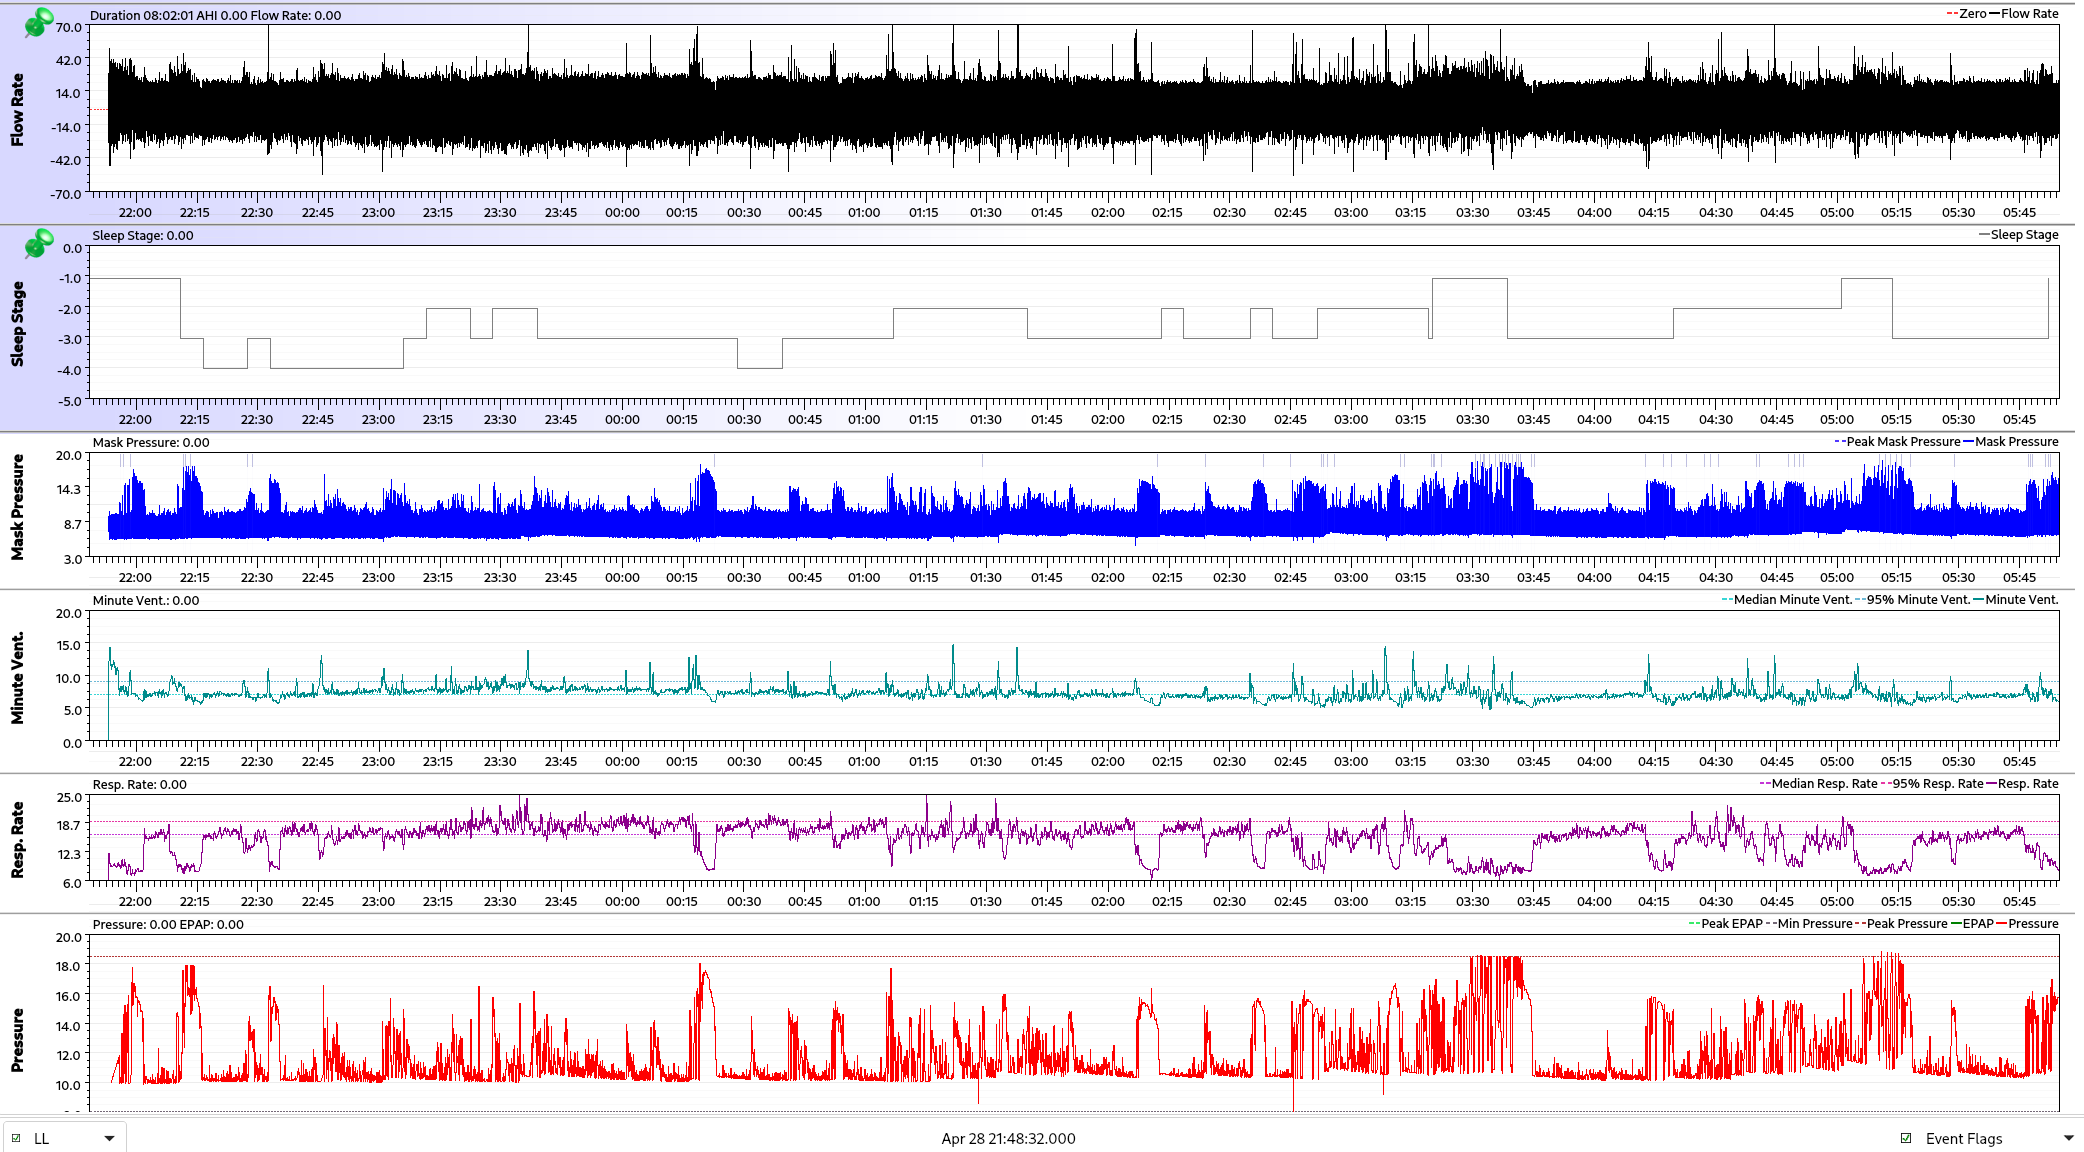
Task: Unpin the Sleep Stage graph using its pin icon
Action: [39, 243]
